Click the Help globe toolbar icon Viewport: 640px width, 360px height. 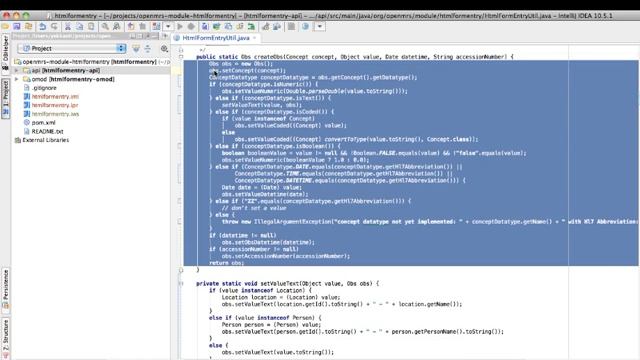click(305, 27)
